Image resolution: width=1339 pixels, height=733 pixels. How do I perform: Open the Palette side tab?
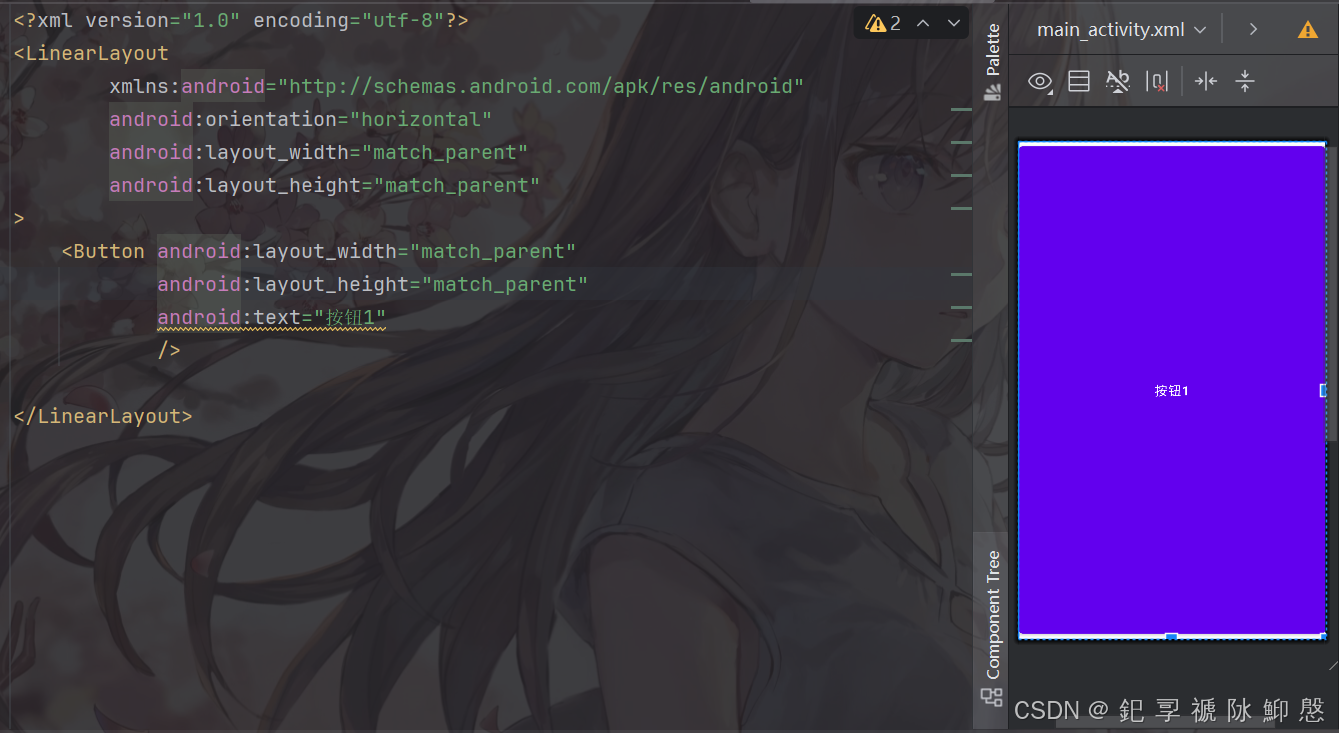click(992, 62)
